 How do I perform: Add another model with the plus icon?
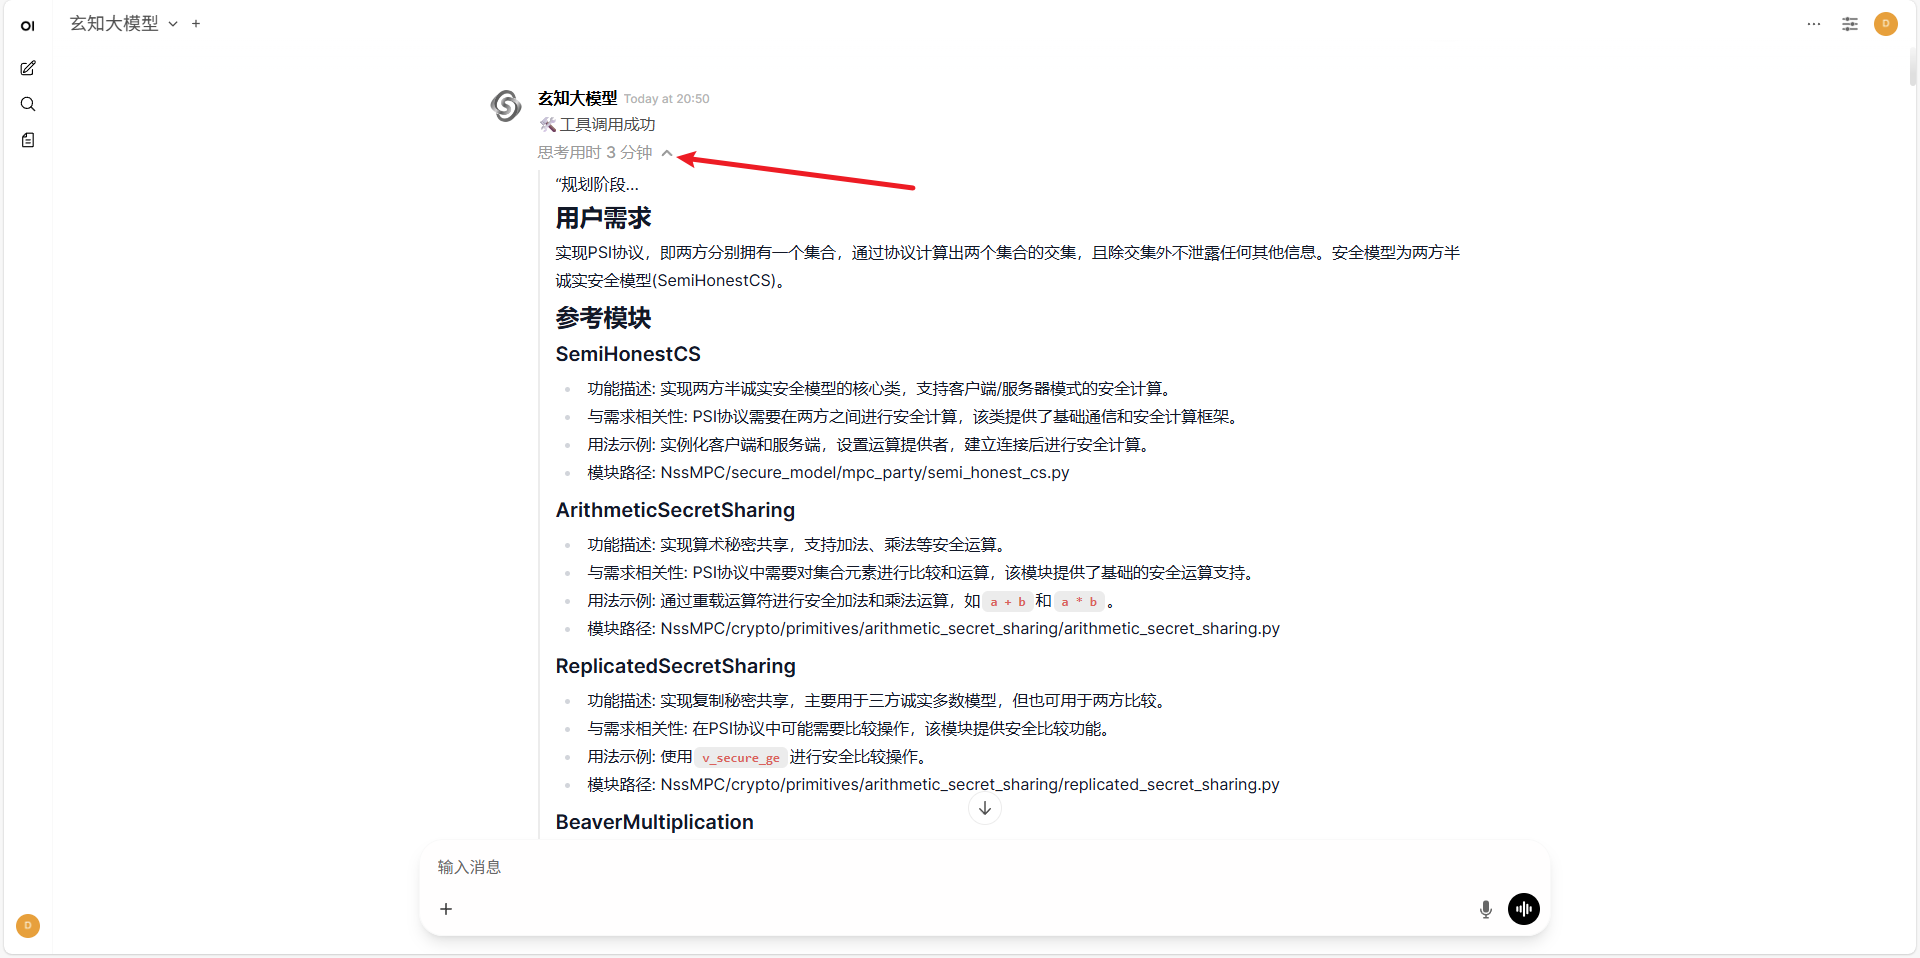click(x=196, y=23)
